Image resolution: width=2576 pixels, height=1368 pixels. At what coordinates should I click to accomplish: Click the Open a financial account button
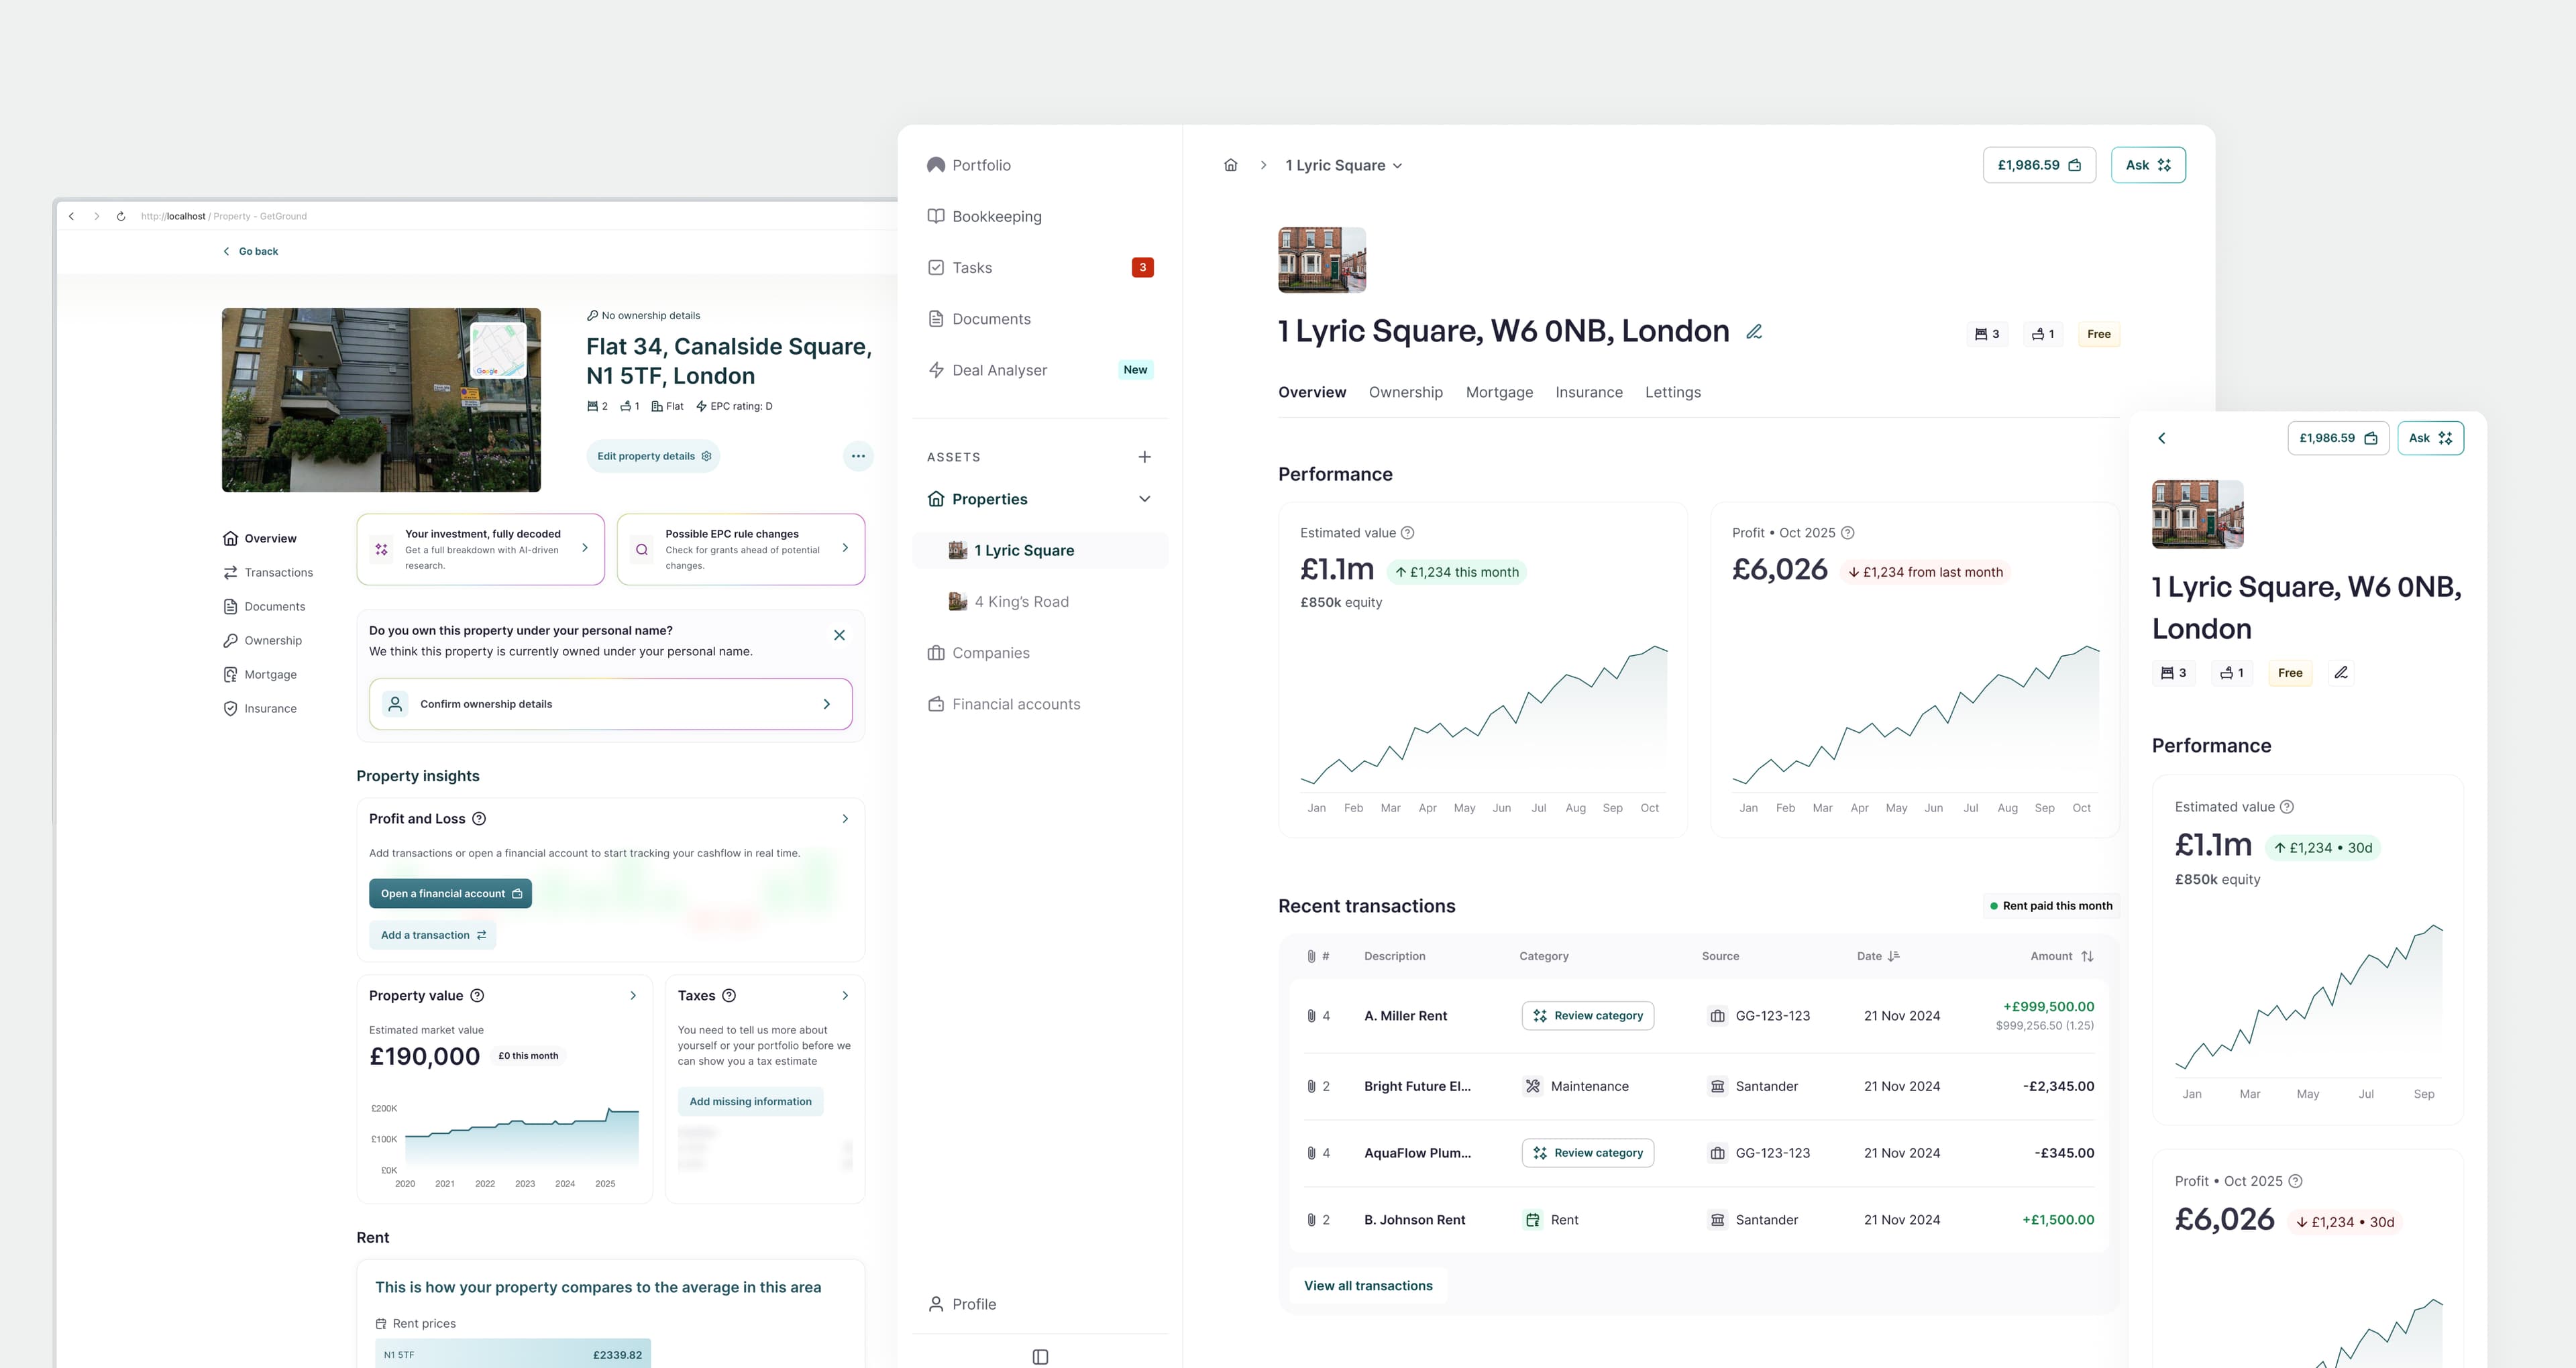click(x=449, y=893)
